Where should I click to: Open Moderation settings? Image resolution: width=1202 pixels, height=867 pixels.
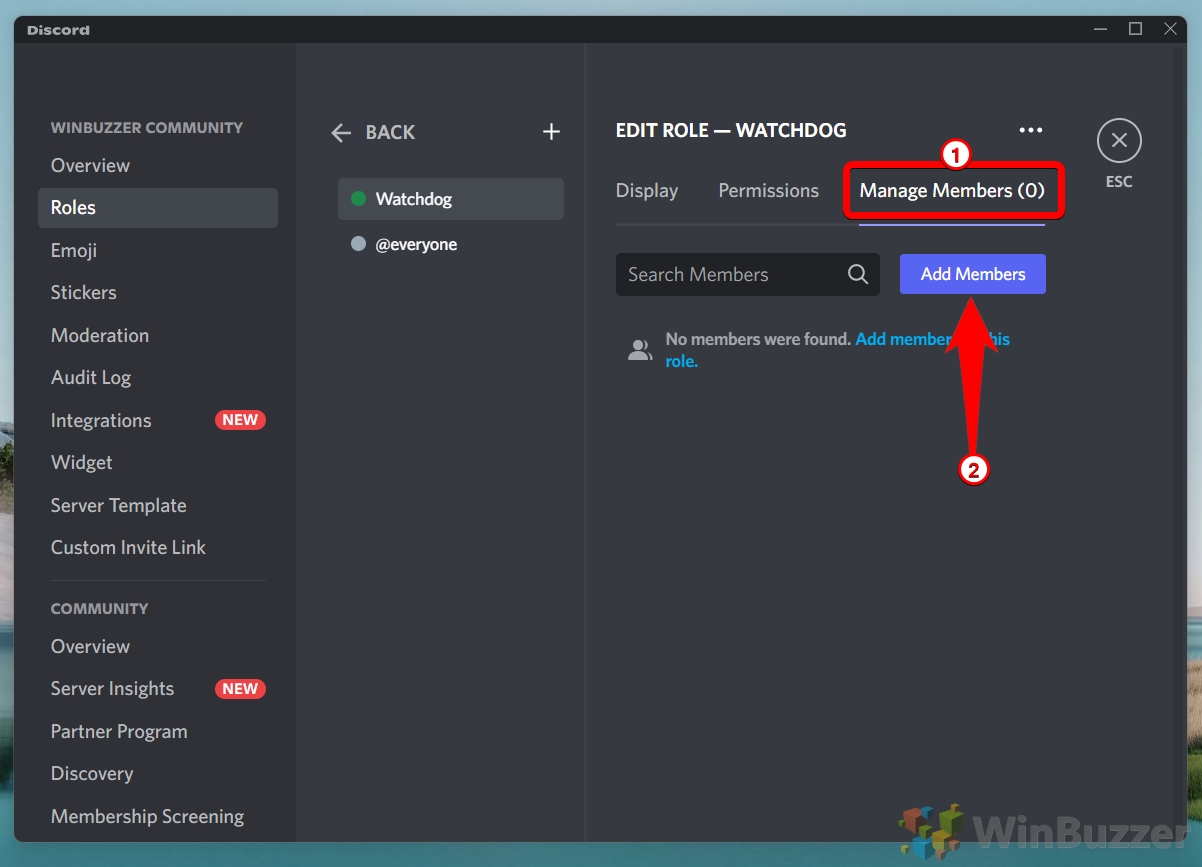click(x=158, y=335)
